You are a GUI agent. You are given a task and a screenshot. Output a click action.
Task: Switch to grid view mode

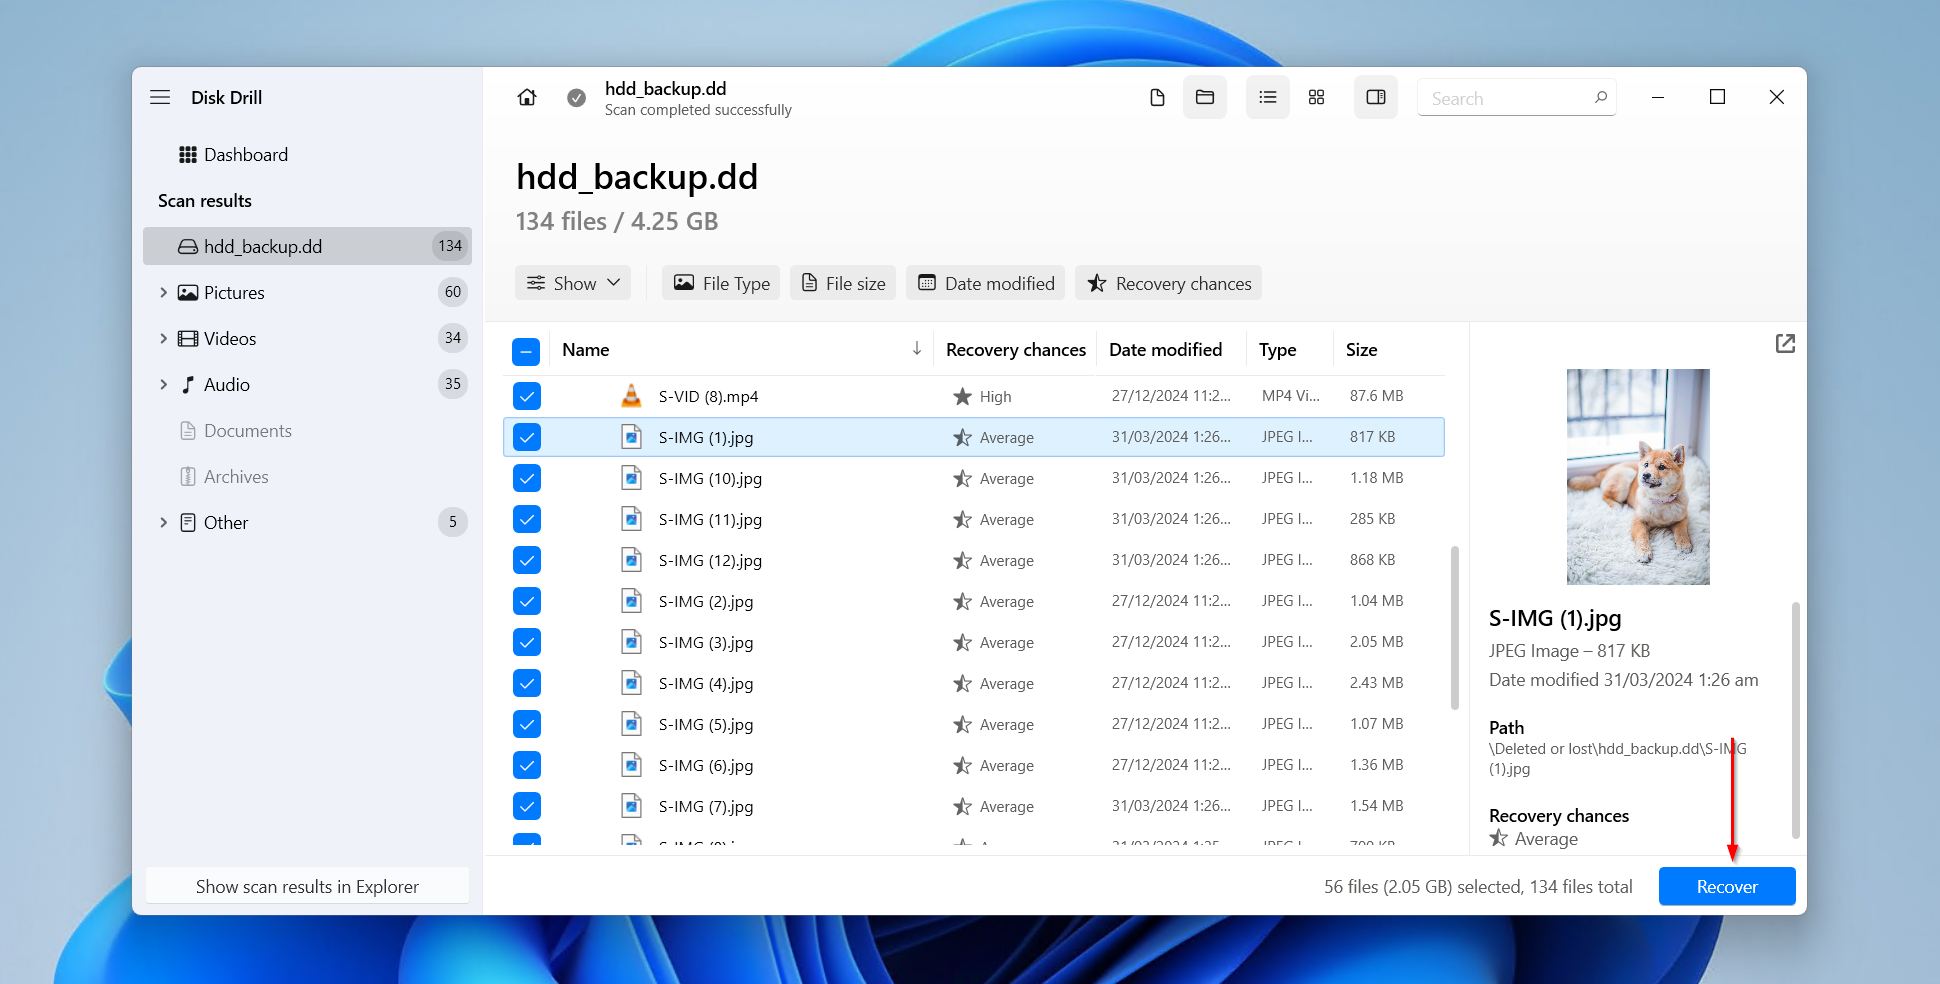click(1316, 97)
